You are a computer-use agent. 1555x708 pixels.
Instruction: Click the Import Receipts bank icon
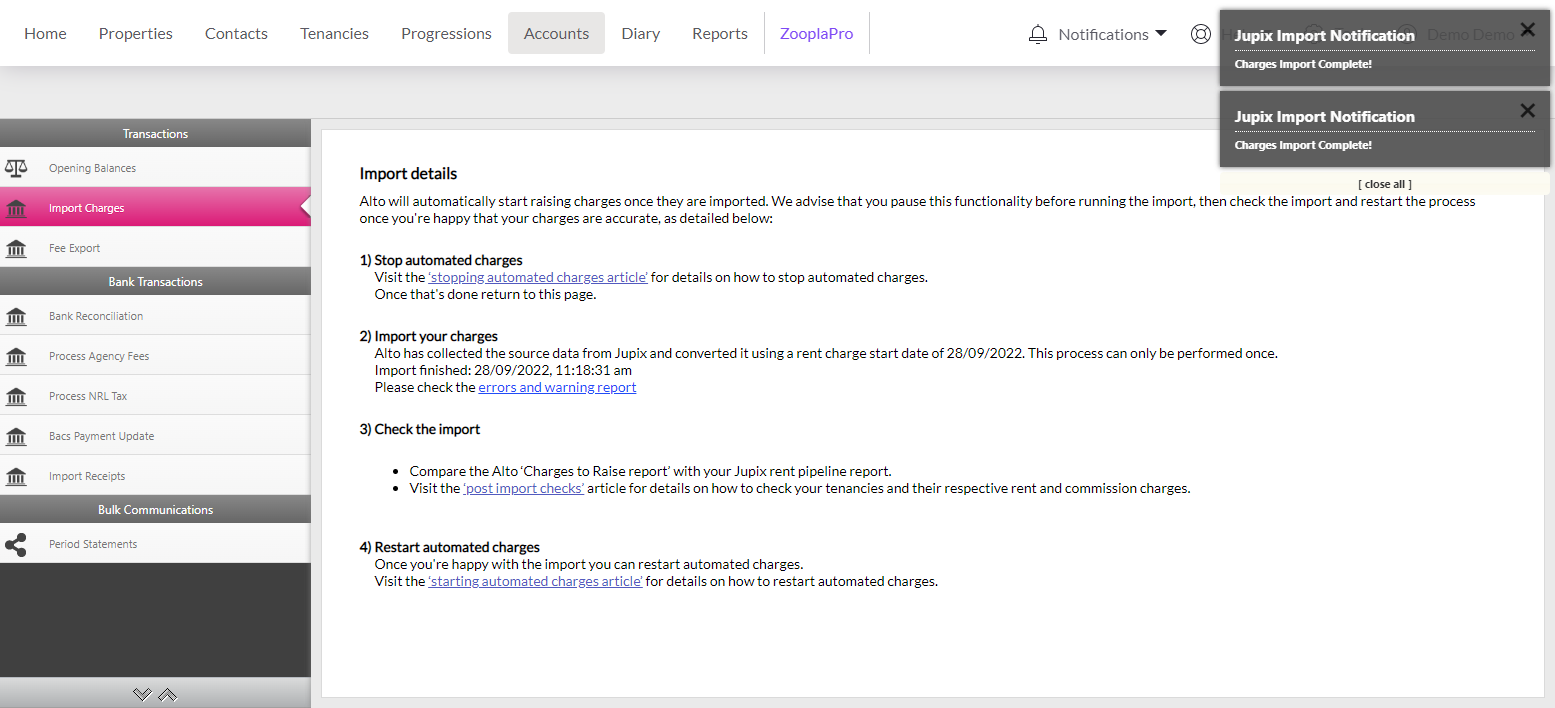pyautogui.click(x=16, y=476)
